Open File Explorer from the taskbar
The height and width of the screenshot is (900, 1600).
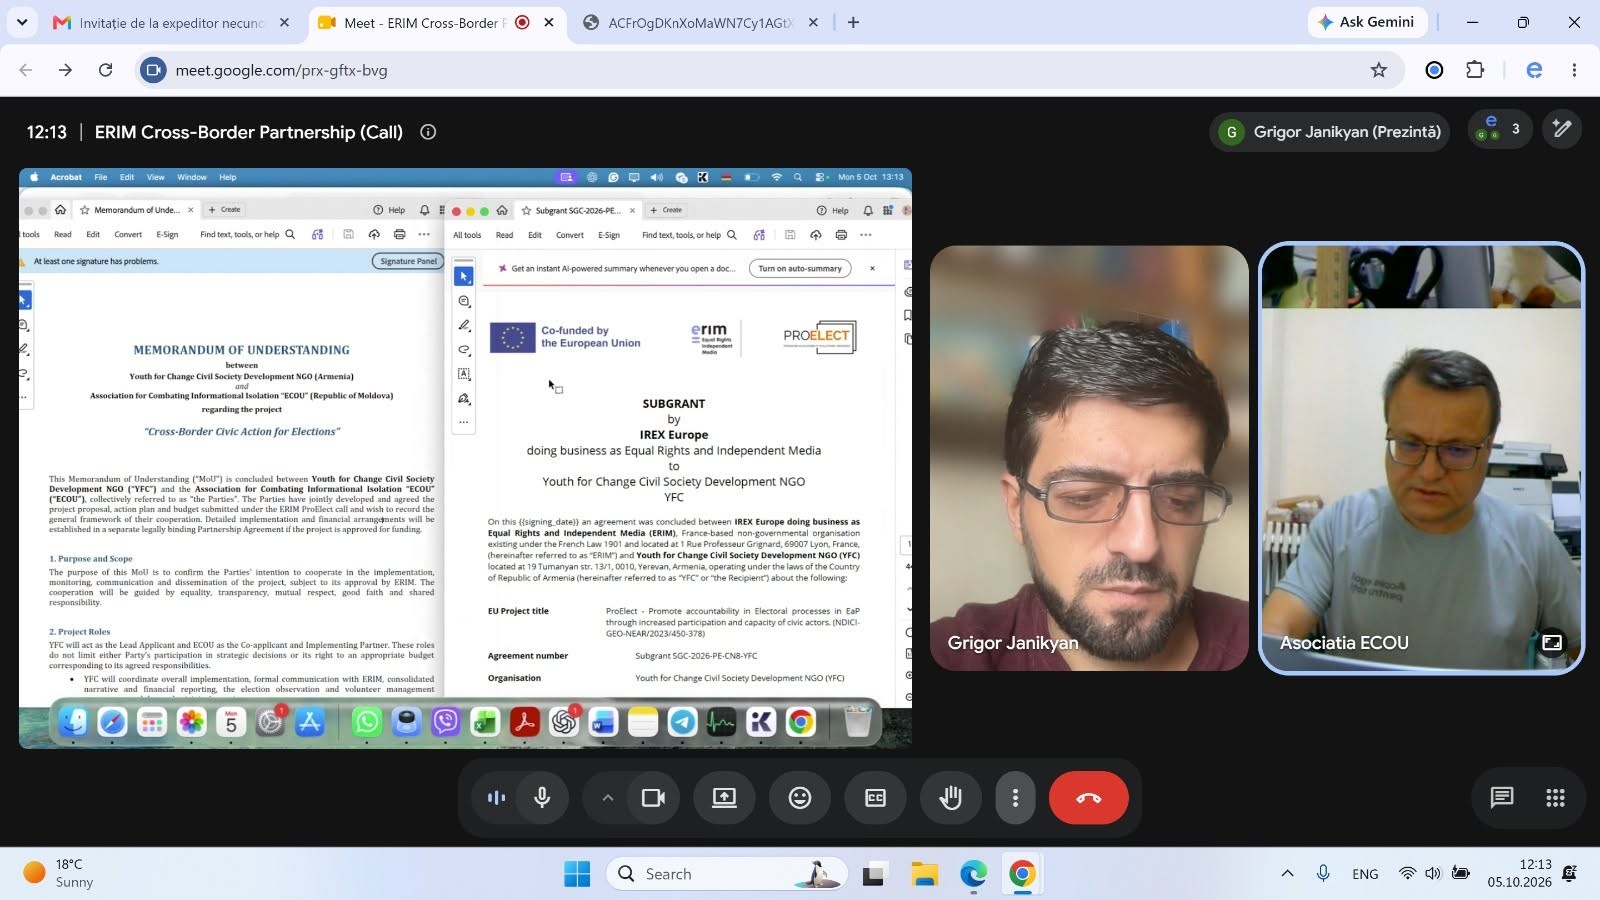[924, 874]
